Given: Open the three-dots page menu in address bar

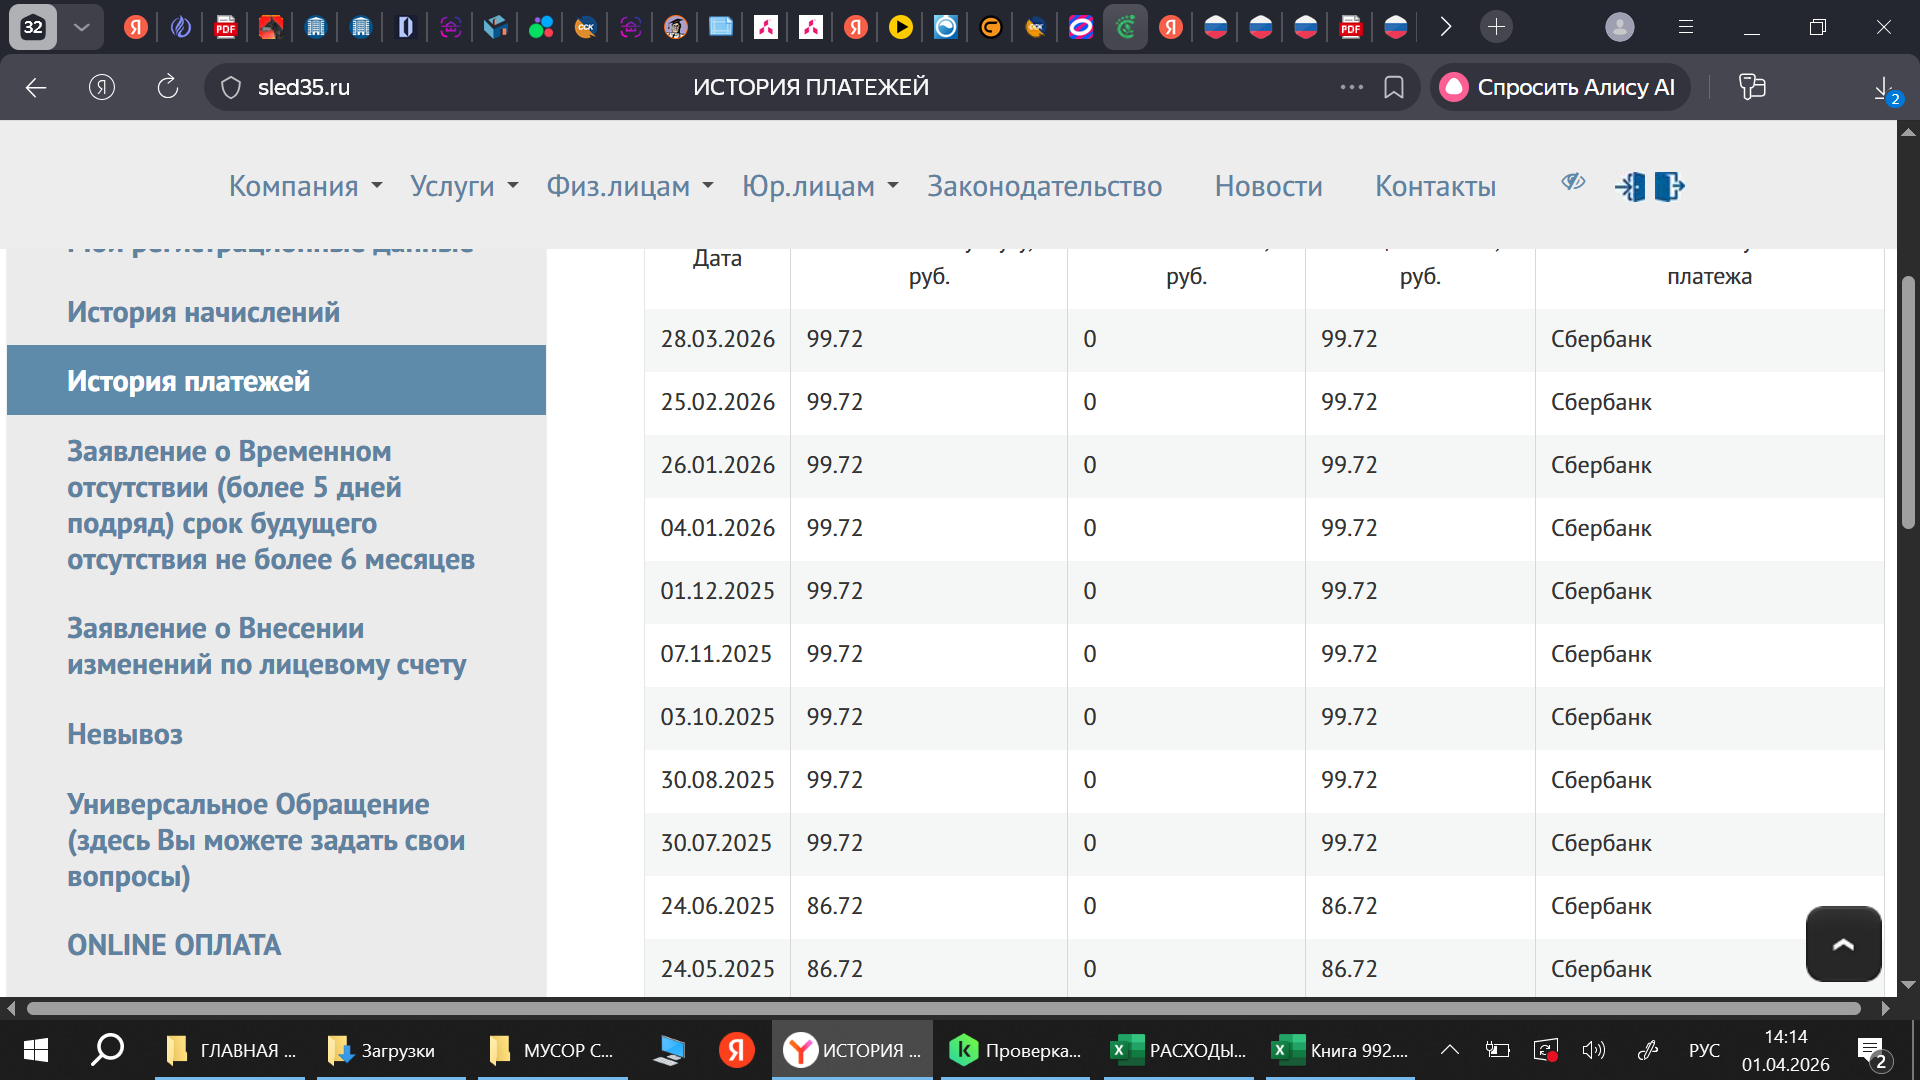Looking at the screenshot, I should [1351, 88].
